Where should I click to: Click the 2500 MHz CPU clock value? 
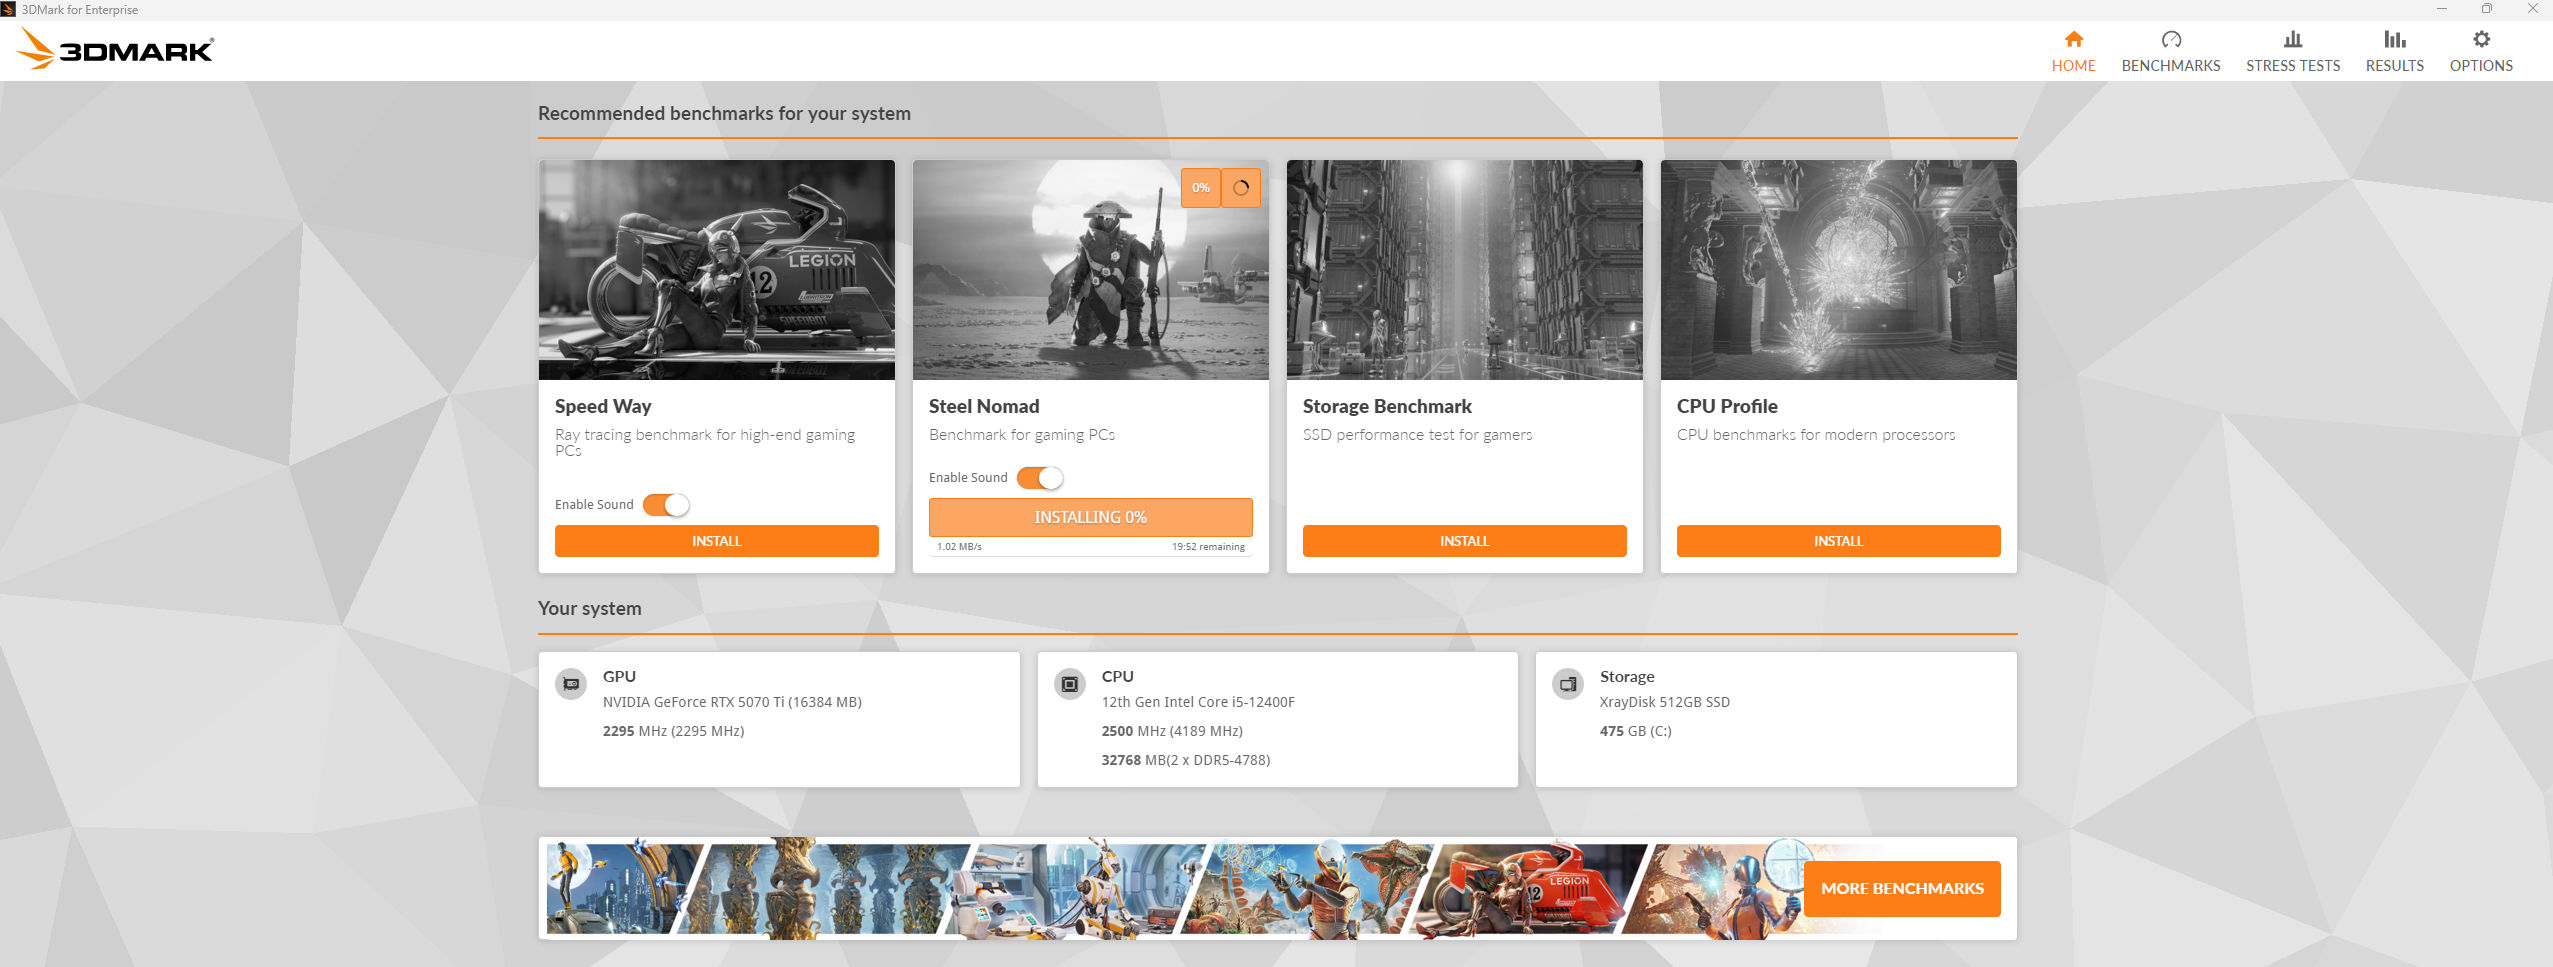pyautogui.click(x=1172, y=731)
